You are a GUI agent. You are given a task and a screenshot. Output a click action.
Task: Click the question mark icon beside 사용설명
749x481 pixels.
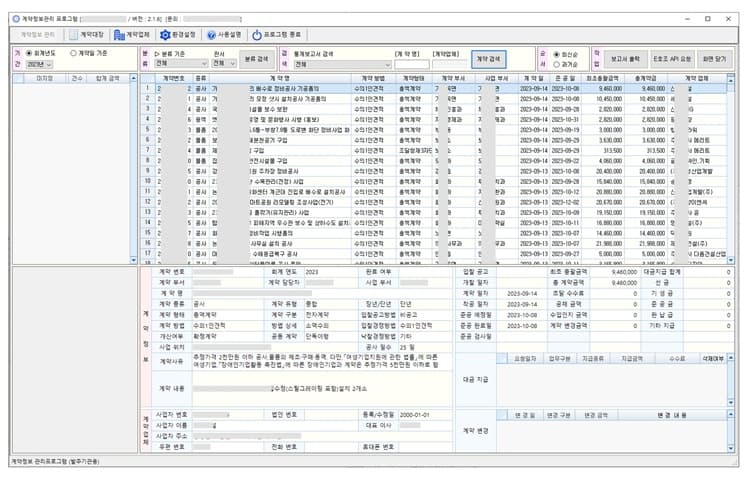(211, 35)
